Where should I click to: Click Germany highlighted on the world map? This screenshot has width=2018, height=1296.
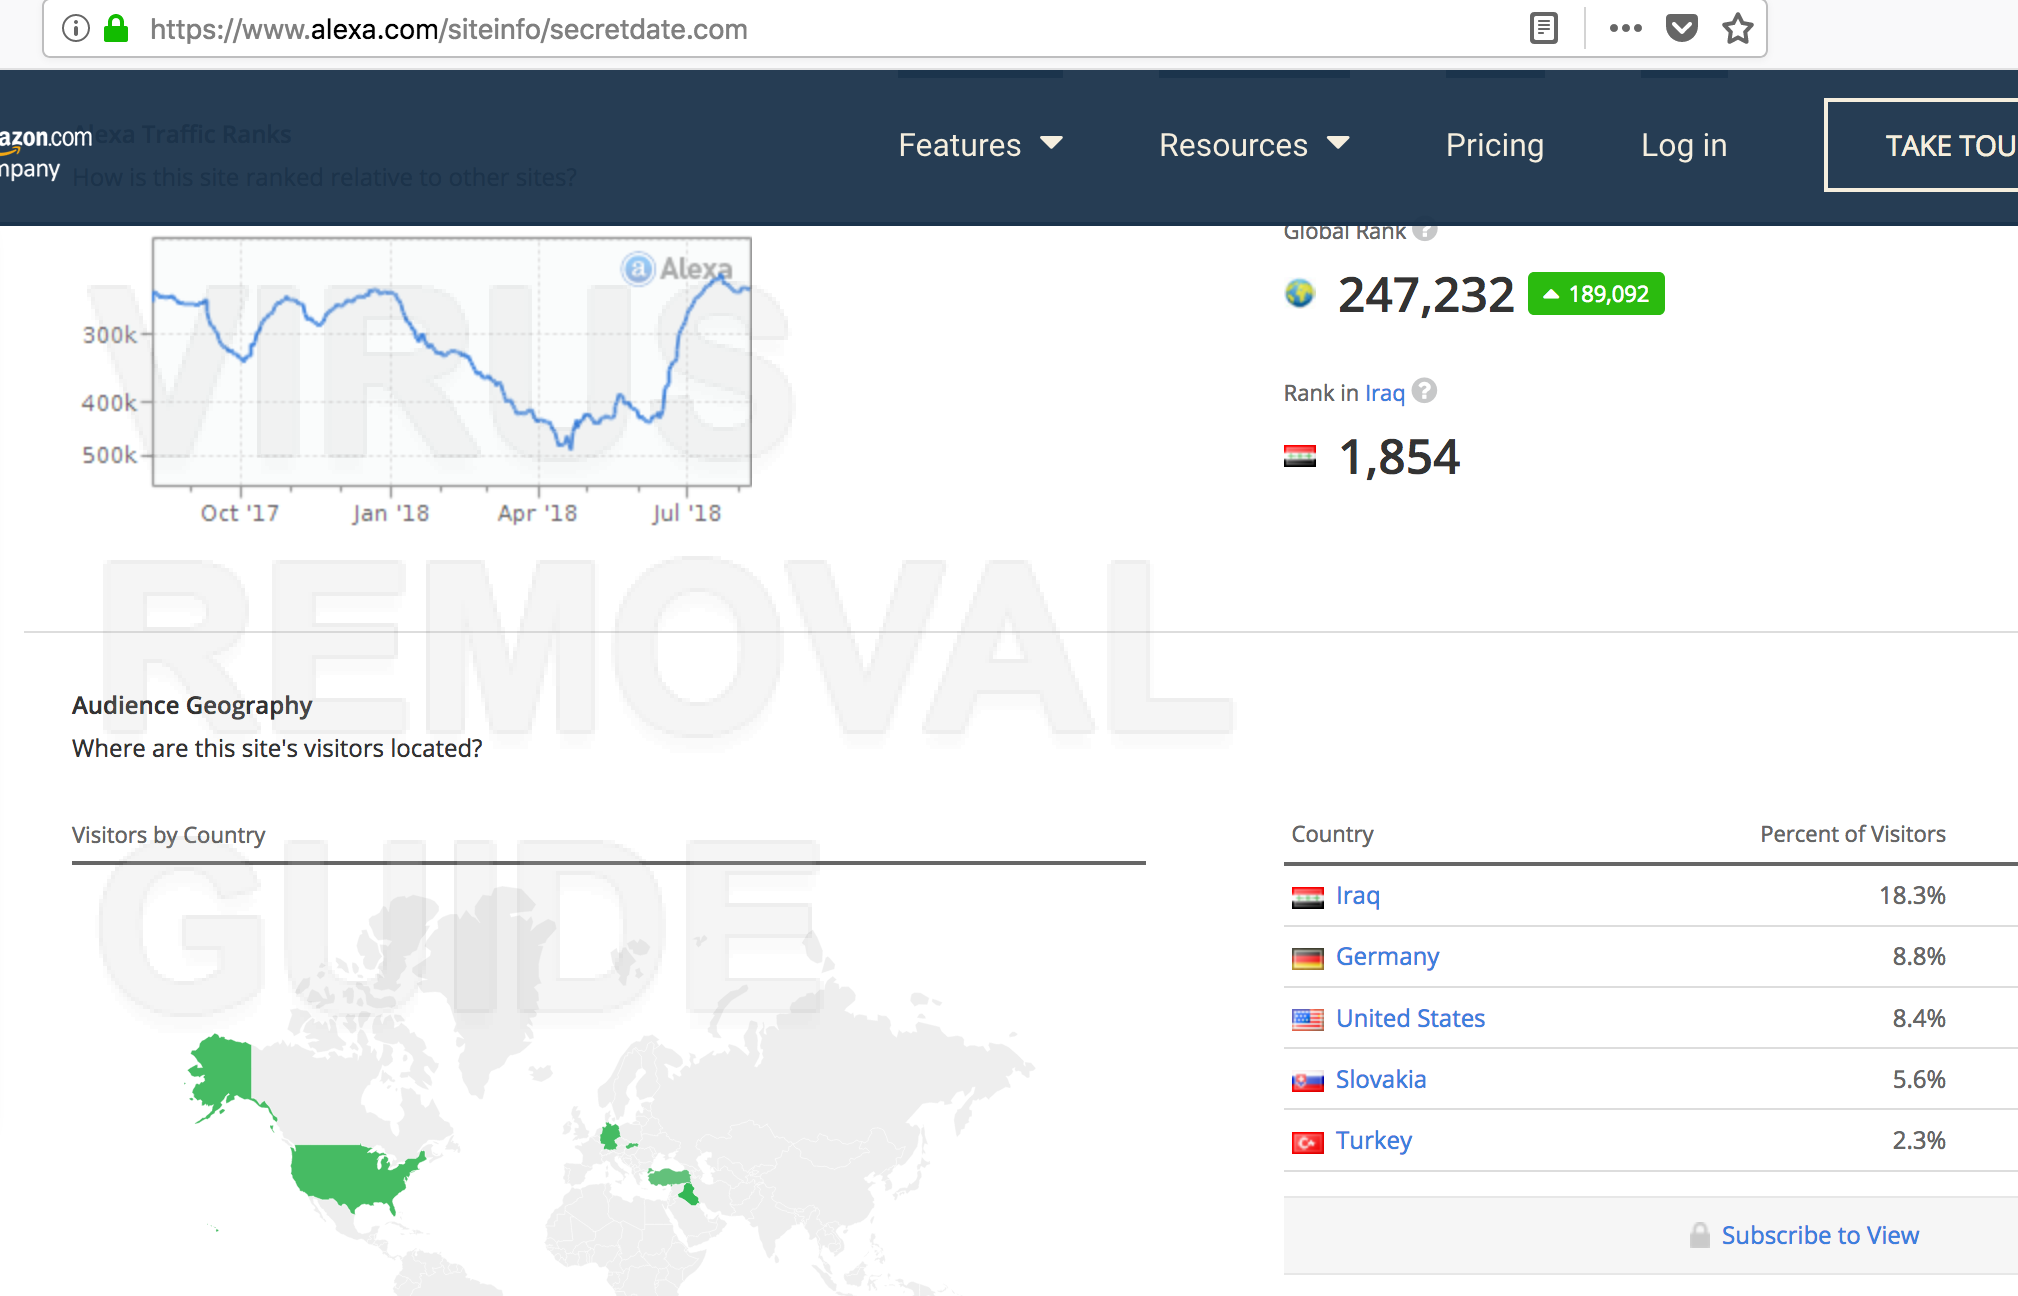tap(609, 1136)
